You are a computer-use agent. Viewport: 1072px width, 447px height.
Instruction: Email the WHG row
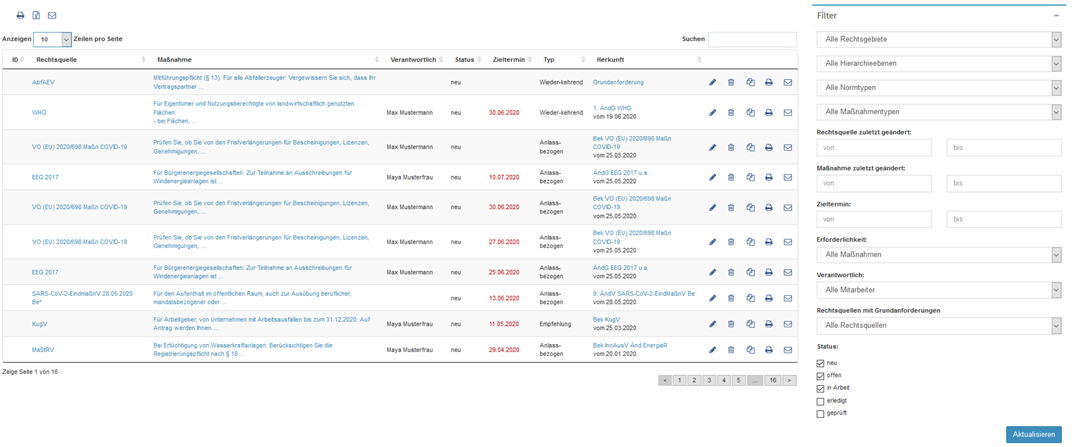788,112
